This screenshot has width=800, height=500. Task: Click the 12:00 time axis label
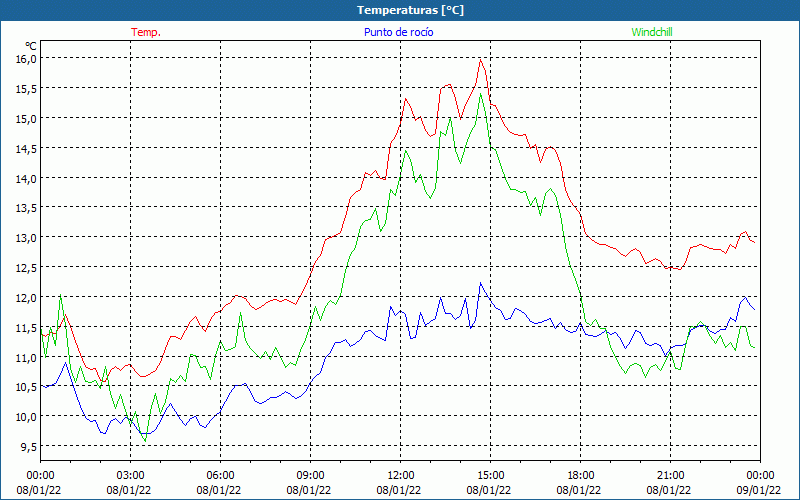pyautogui.click(x=401, y=476)
